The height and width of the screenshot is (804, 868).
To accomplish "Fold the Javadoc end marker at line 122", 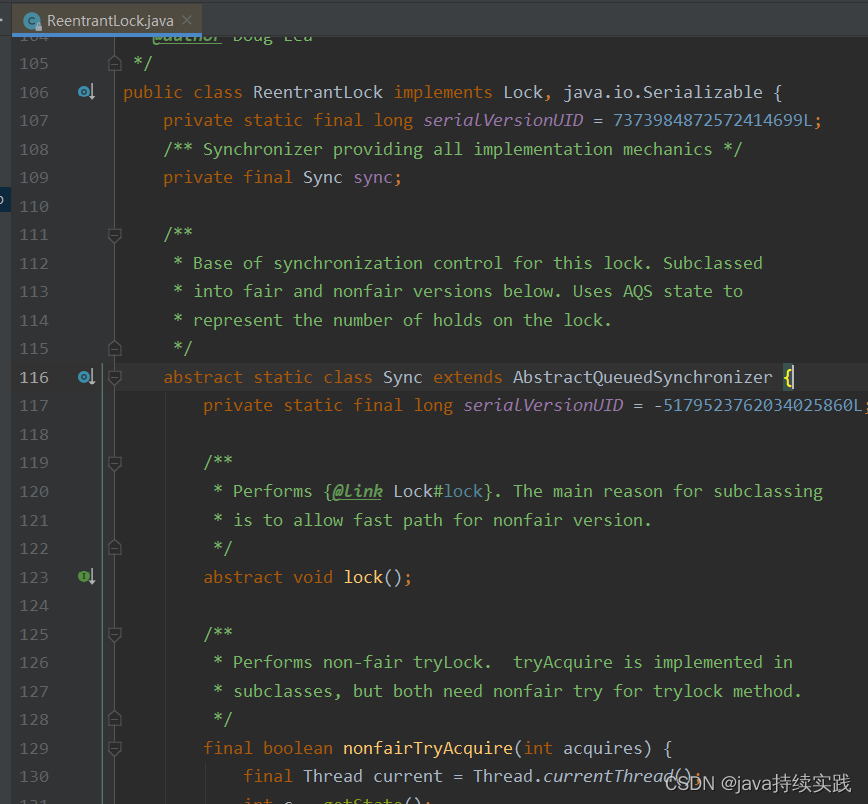I will (x=115, y=548).
